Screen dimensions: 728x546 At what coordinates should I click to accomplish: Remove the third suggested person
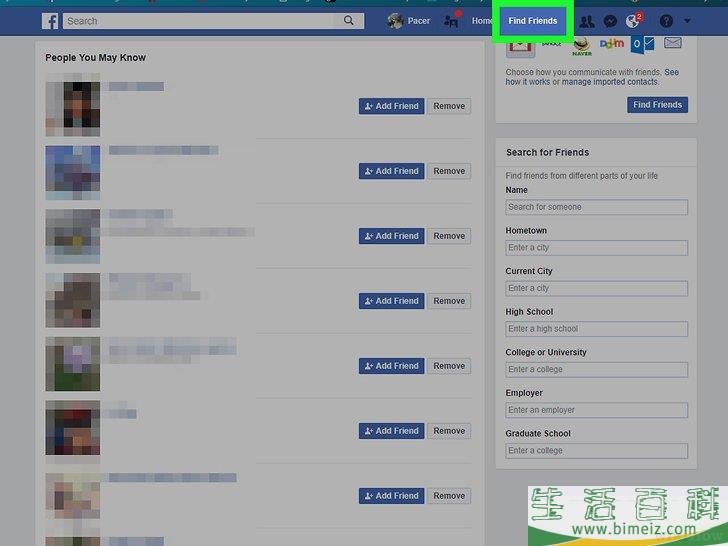pos(449,236)
